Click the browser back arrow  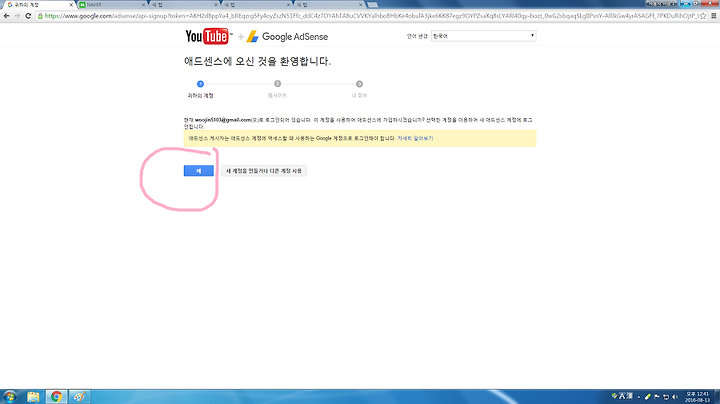pos(6,16)
